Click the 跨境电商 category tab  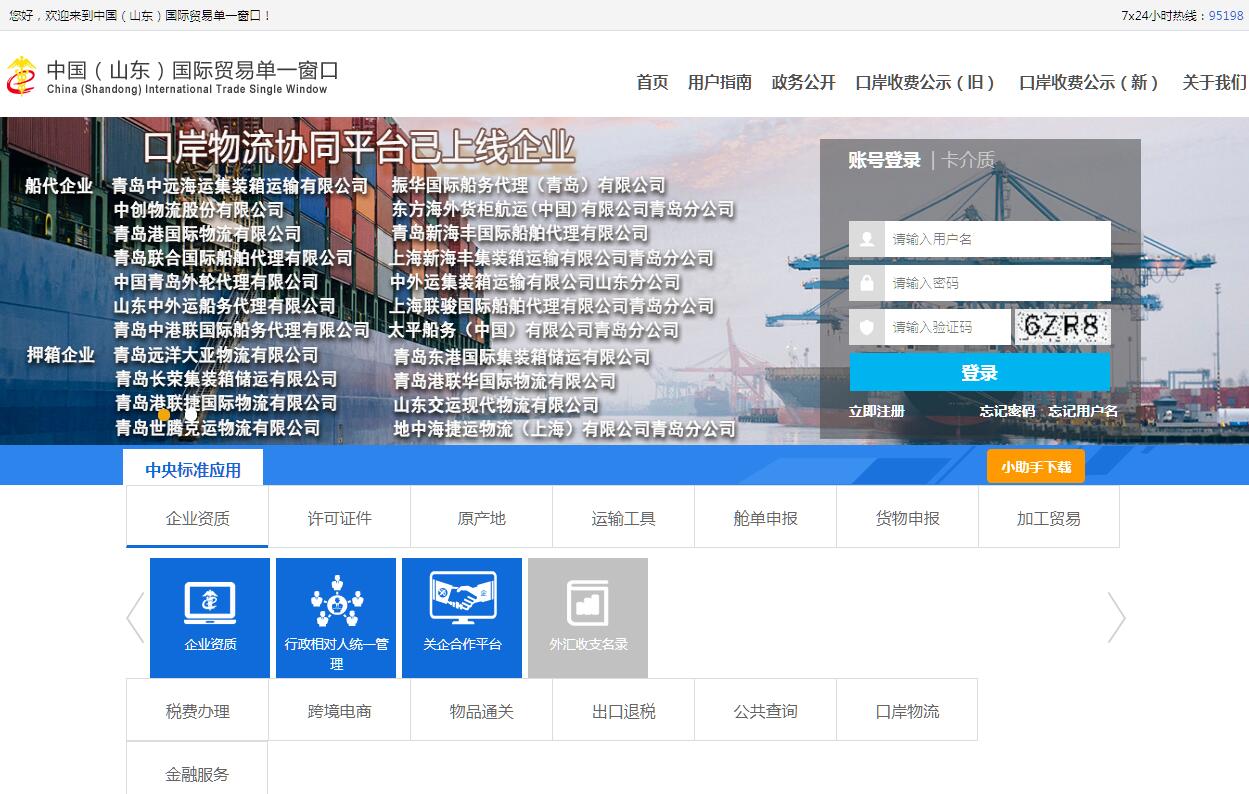click(x=339, y=711)
